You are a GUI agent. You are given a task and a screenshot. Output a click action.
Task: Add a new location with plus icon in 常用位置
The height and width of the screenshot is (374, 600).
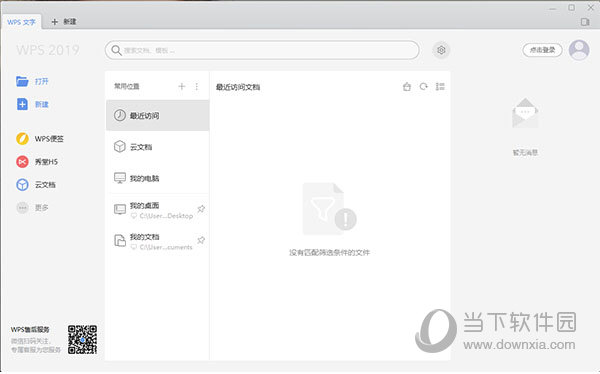pyautogui.click(x=182, y=87)
